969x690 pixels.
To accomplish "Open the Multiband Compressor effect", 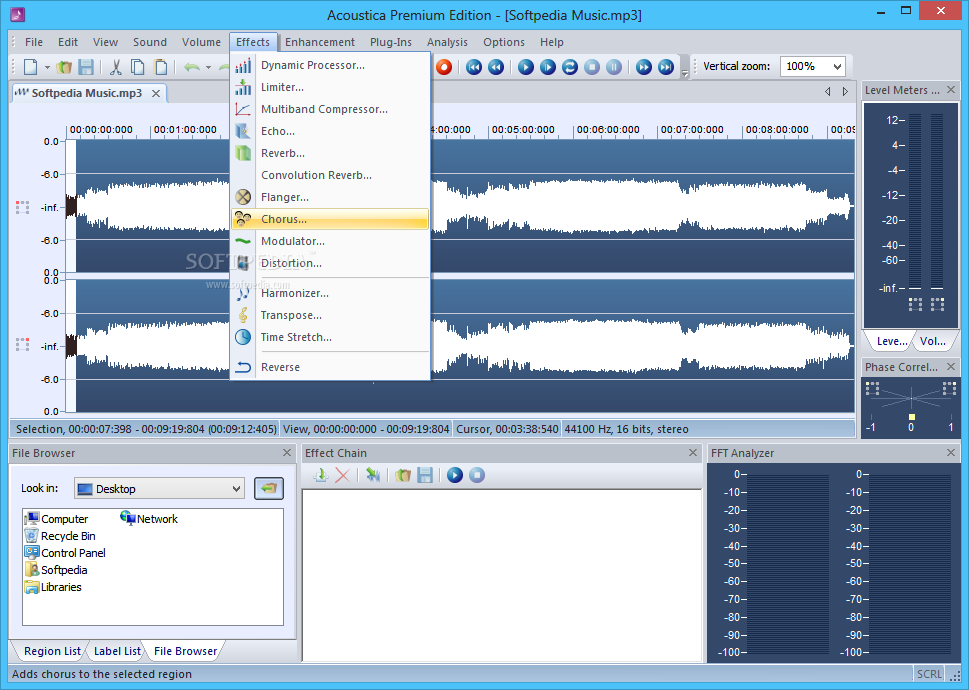I will pyautogui.click(x=330, y=109).
